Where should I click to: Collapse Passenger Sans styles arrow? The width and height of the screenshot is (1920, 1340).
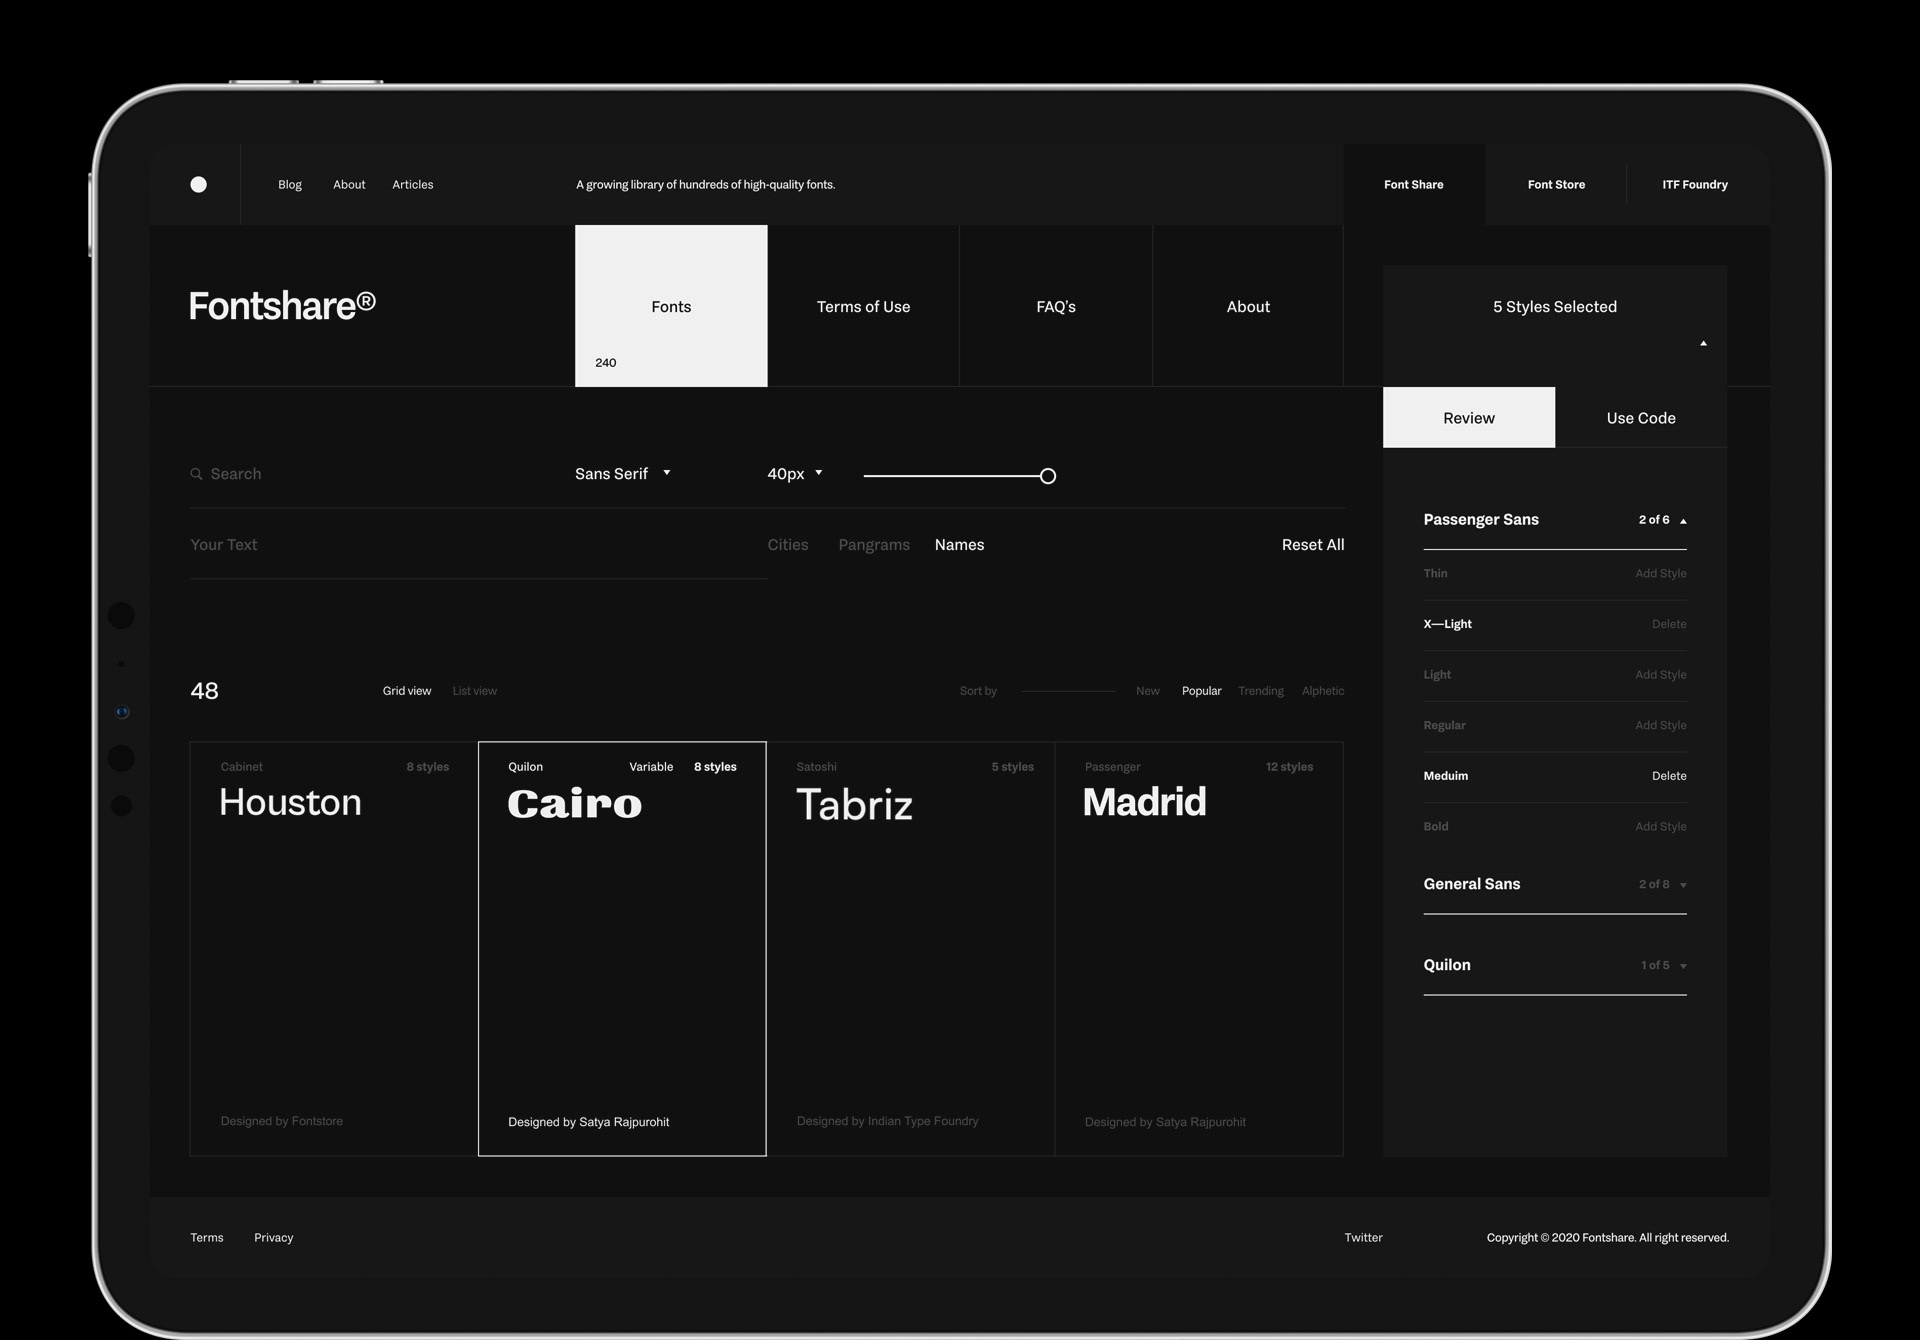pyautogui.click(x=1683, y=521)
